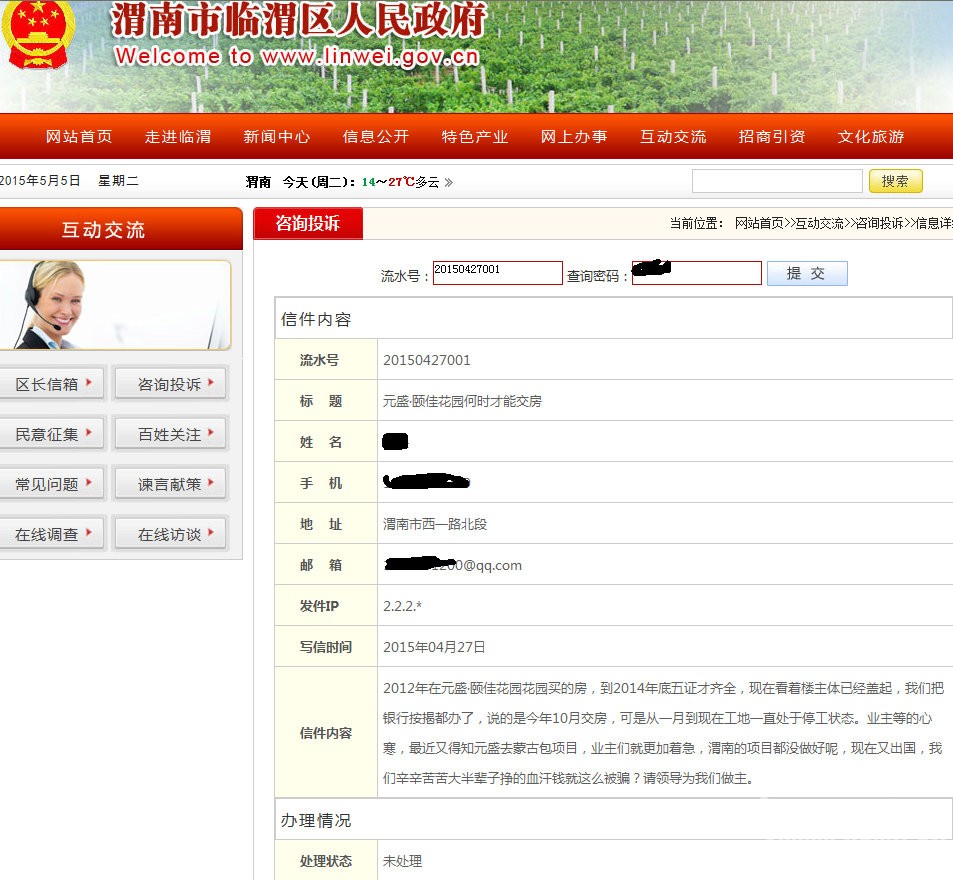Select 信息公开 in the navigation bar

tap(376, 137)
